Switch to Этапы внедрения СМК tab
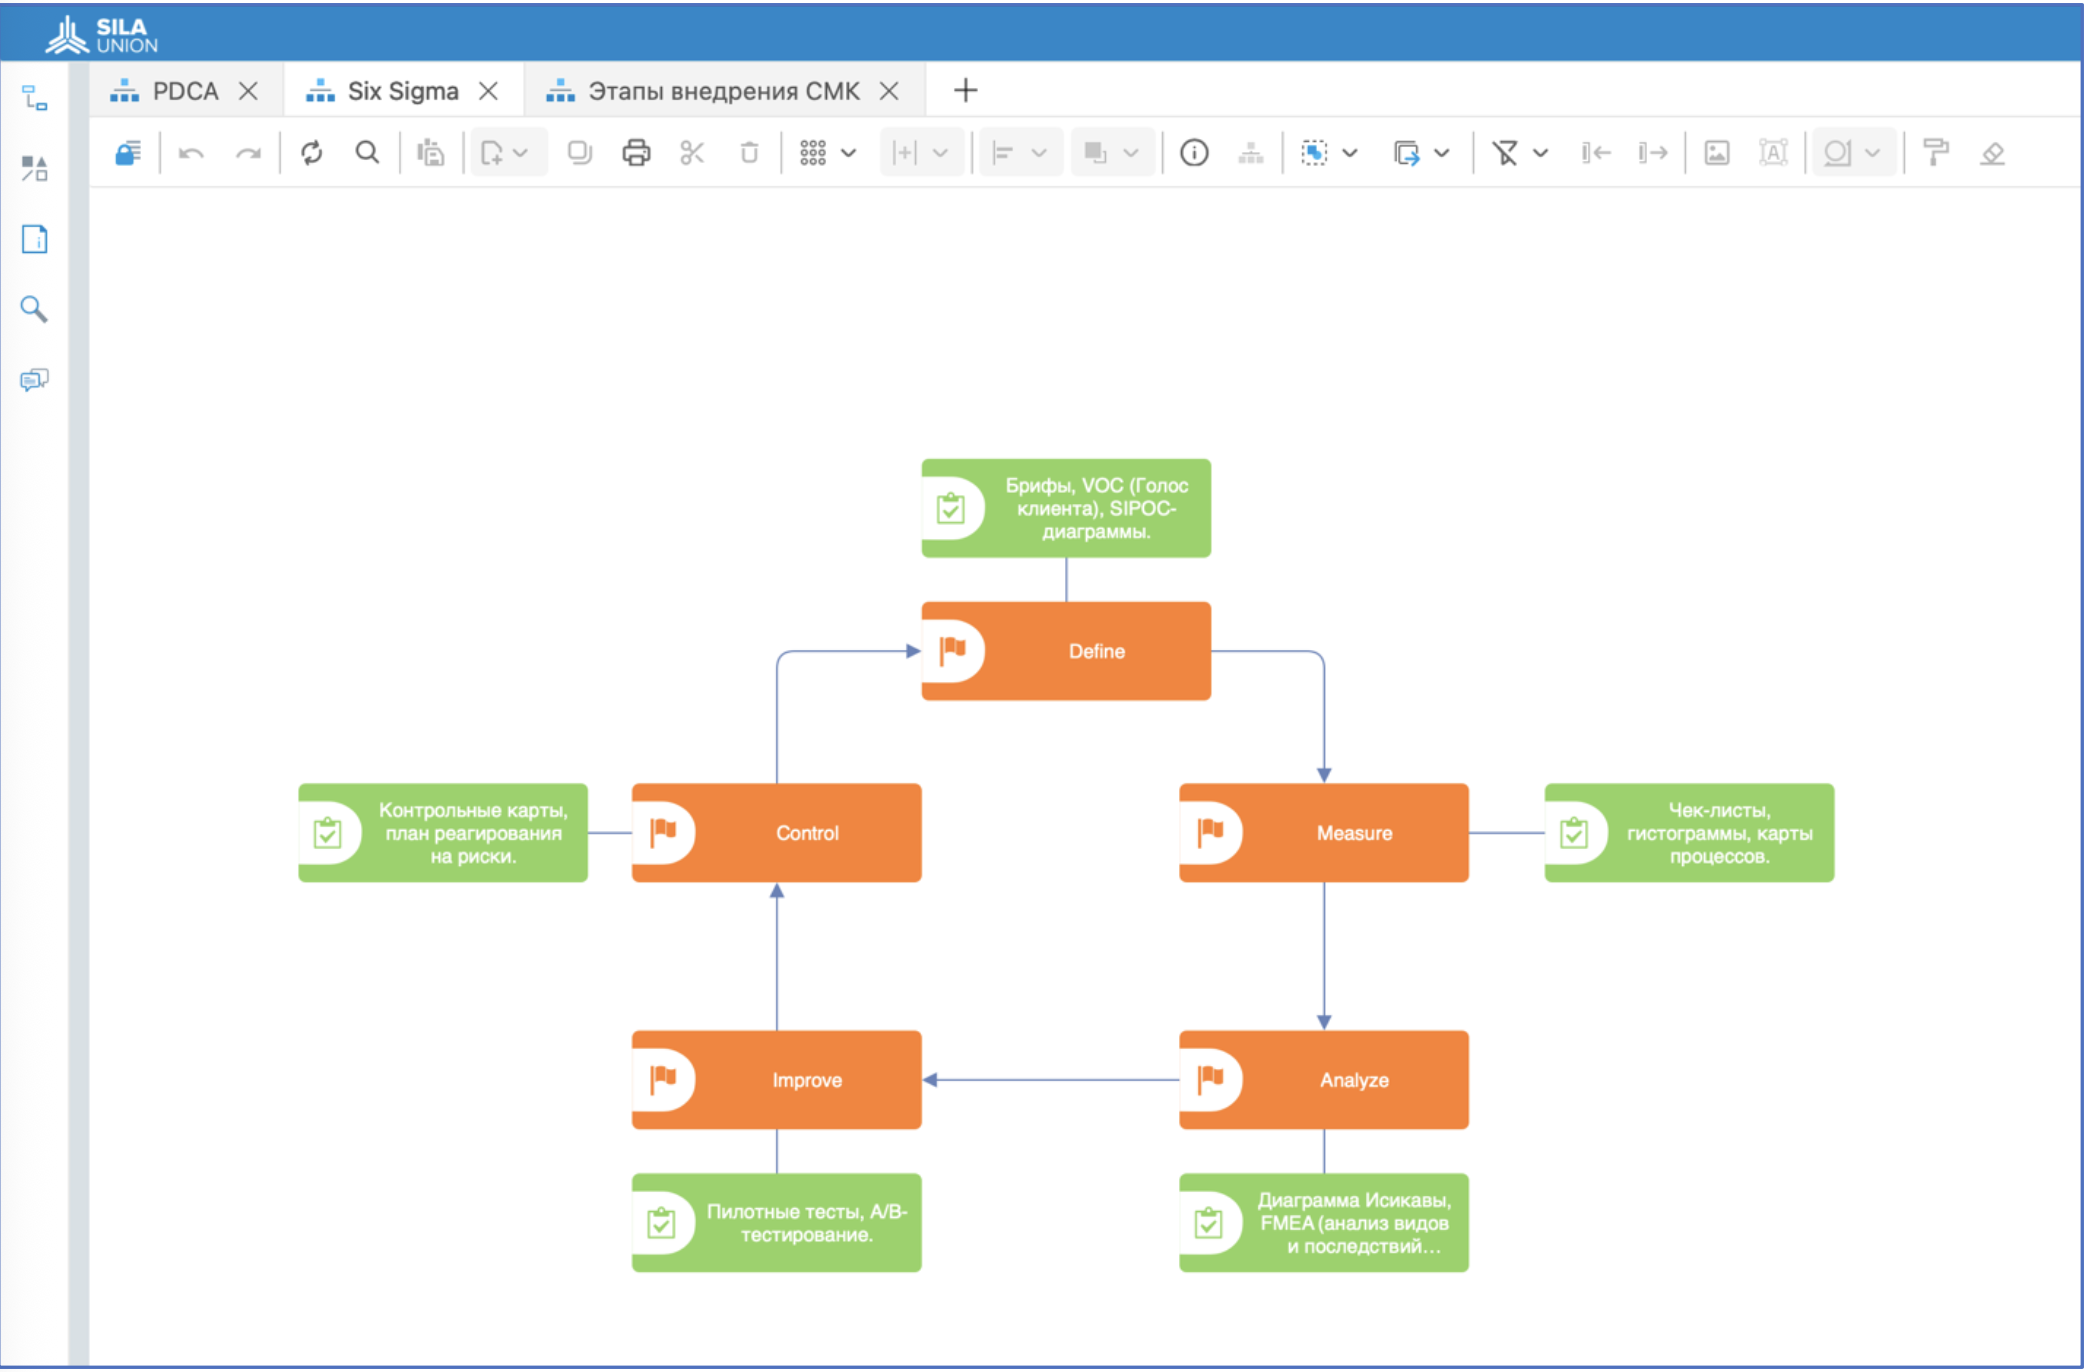This screenshot has width=2088, height=1372. [x=722, y=91]
